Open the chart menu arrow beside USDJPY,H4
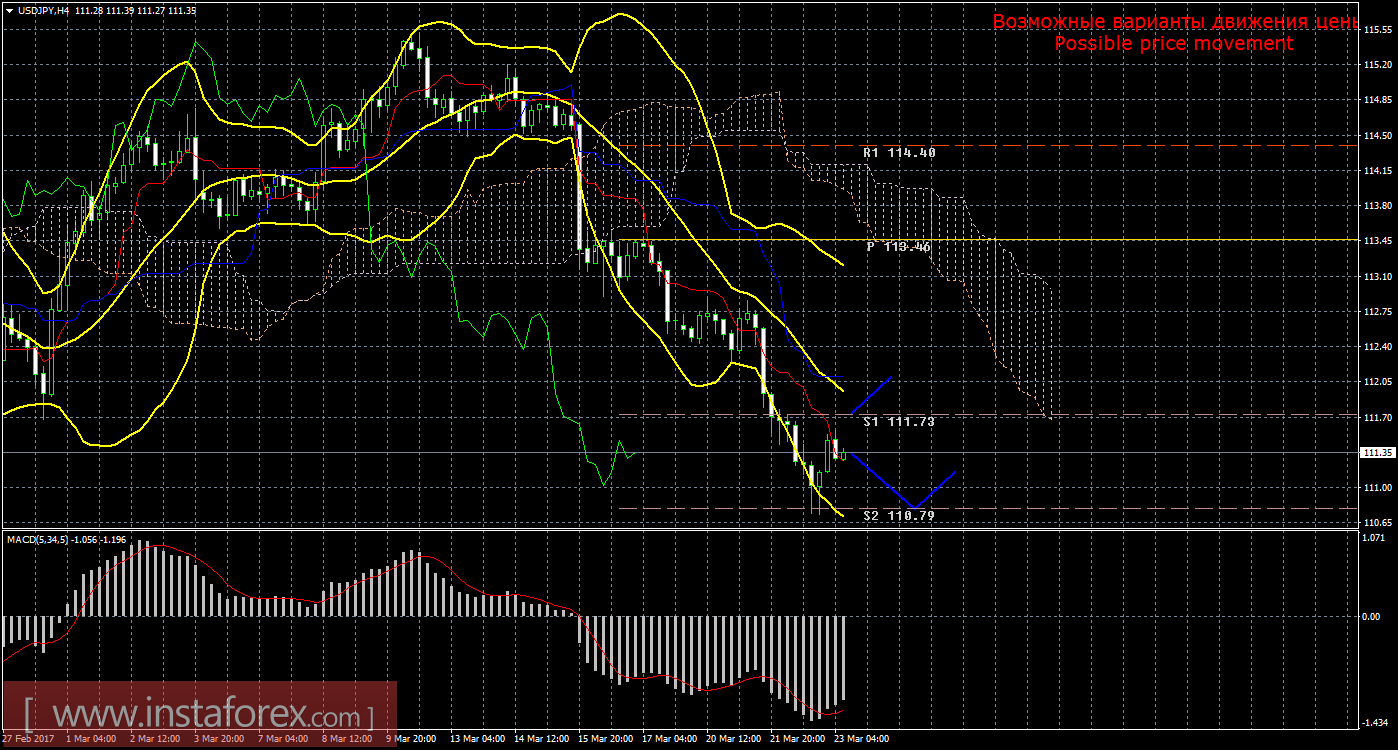The height and width of the screenshot is (750, 1398). click(x=8, y=9)
